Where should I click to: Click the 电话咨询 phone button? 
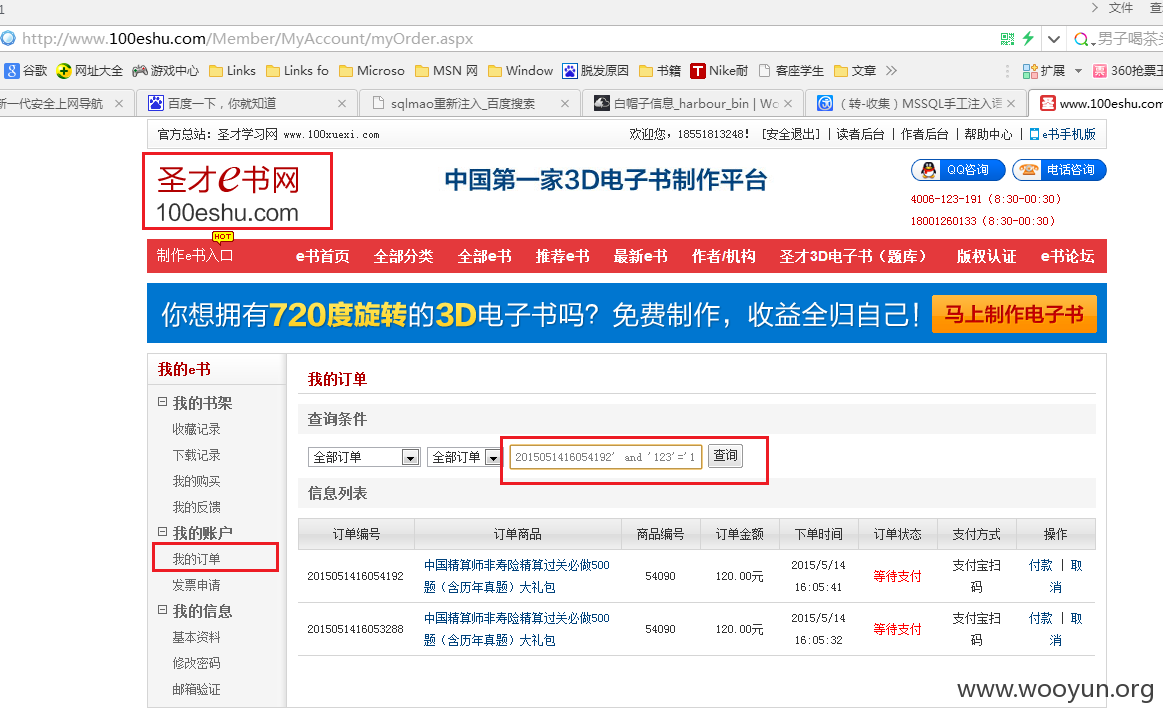click(1059, 170)
